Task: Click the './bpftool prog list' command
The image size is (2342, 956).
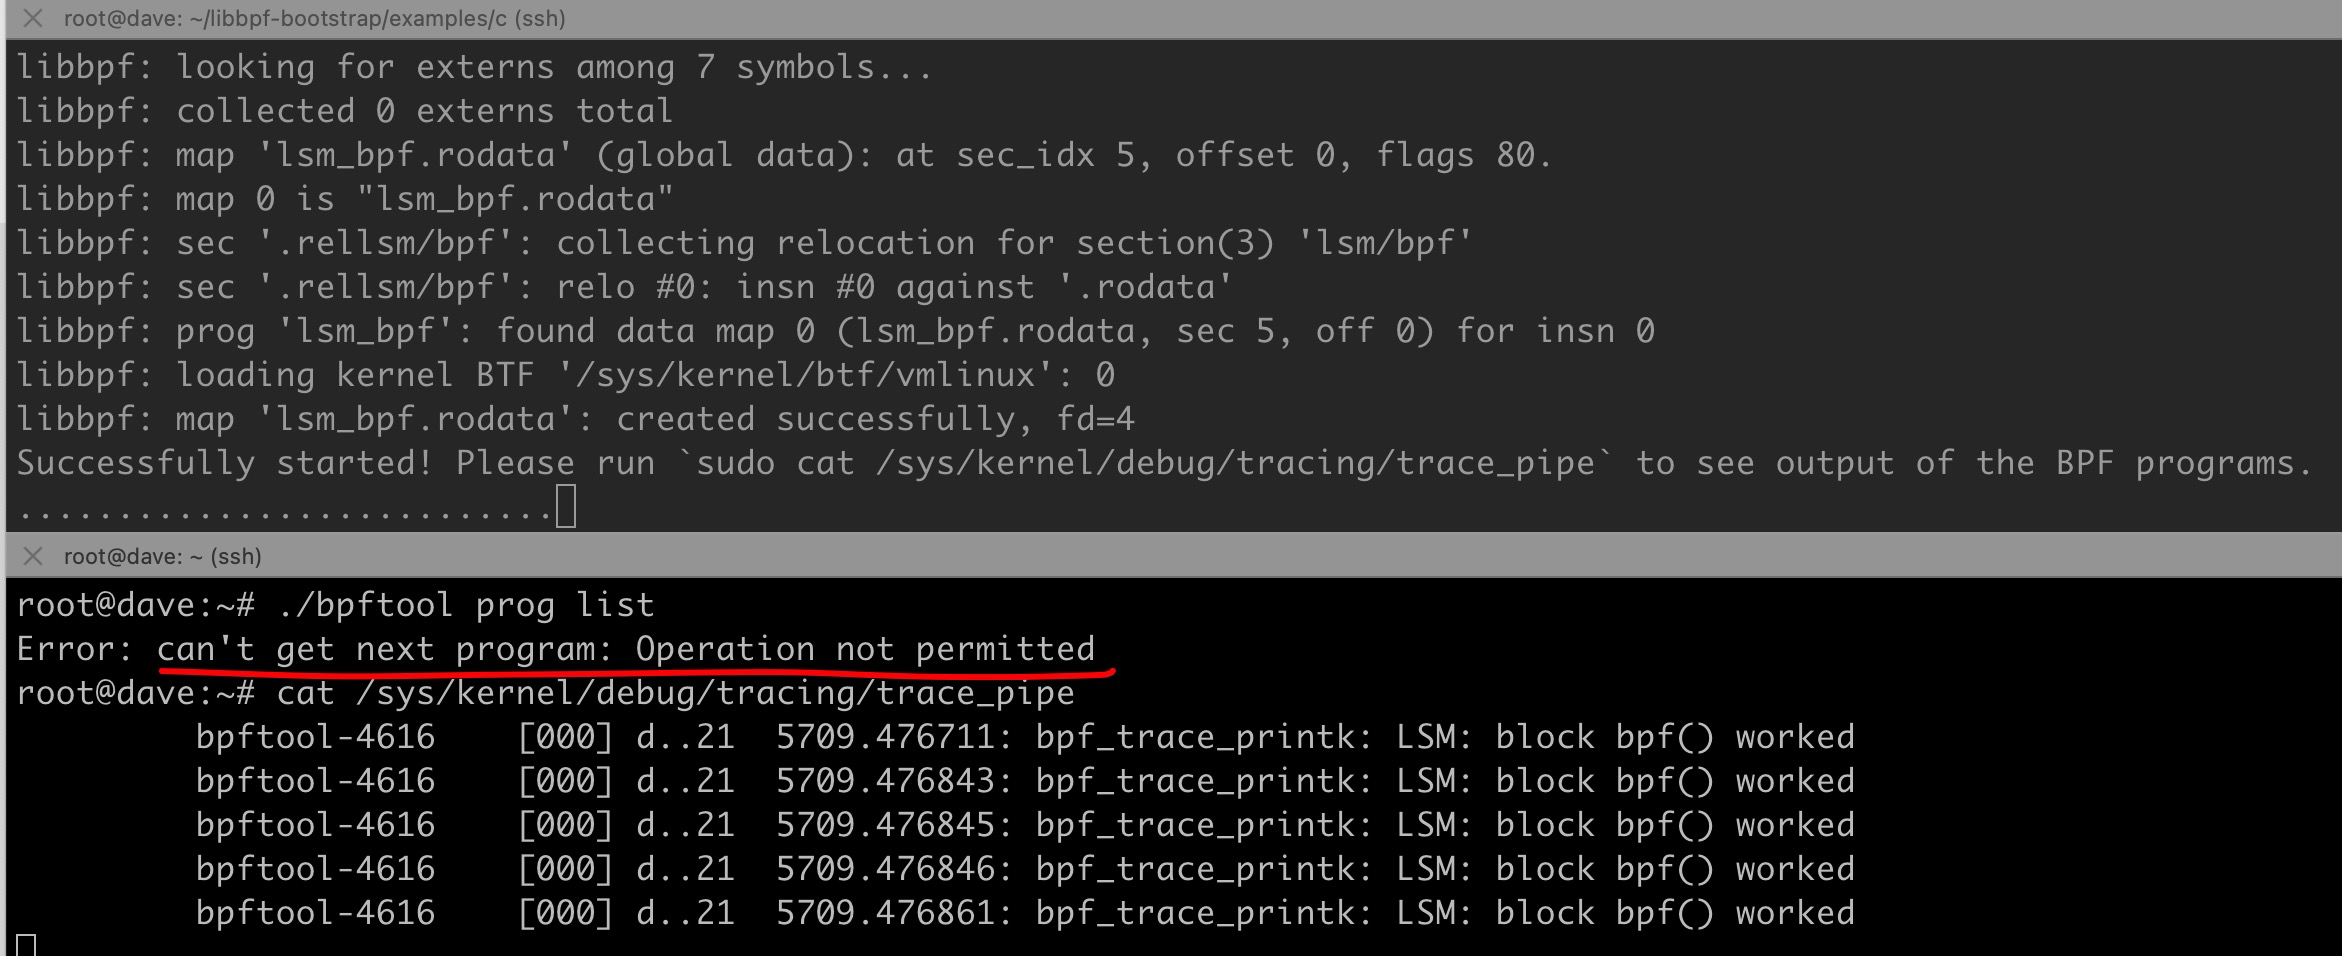Action: click(465, 605)
